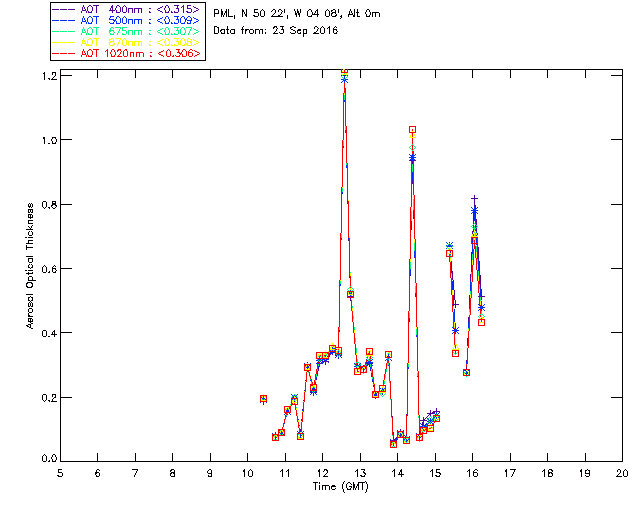Click the x-axis tick label '5'
This screenshot has height=512, width=640.
(60, 473)
